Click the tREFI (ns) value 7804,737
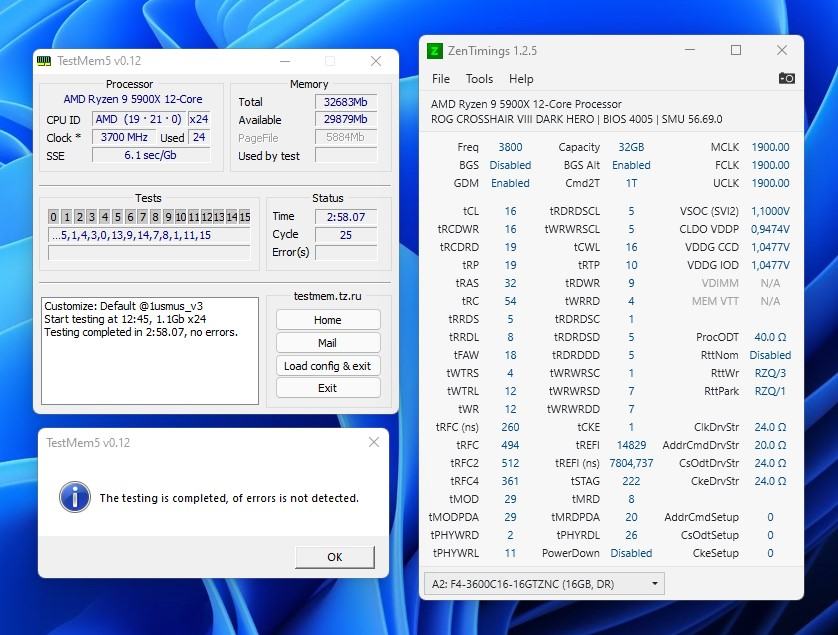 [x=631, y=463]
